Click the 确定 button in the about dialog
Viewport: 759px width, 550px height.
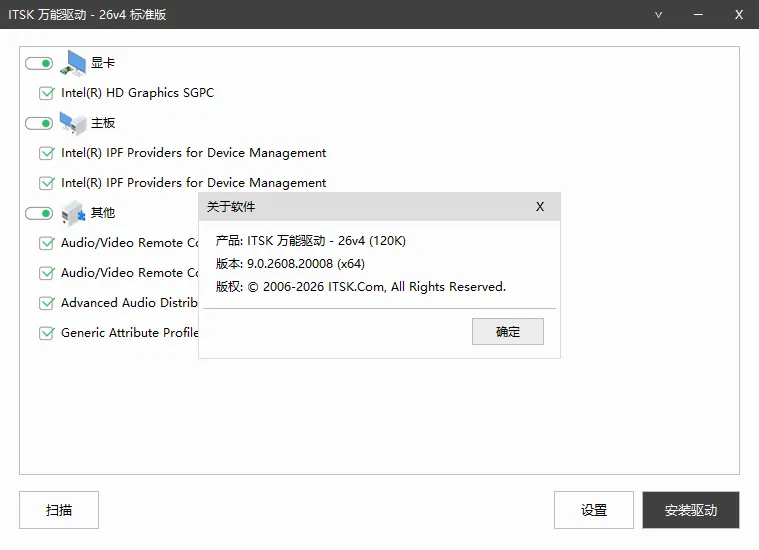point(508,332)
